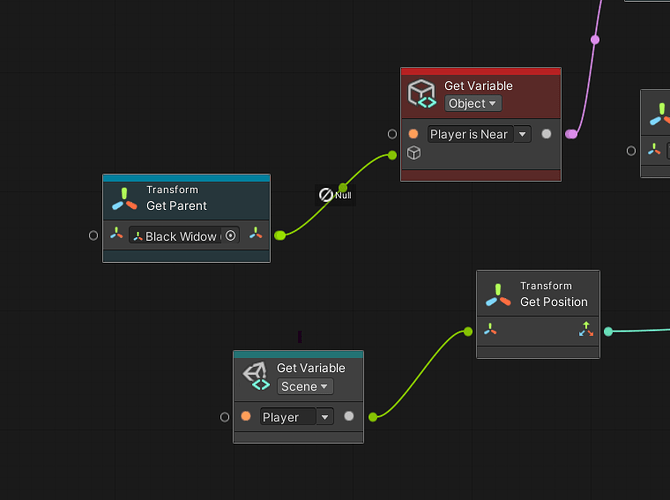Click the vector3 output icon on Get Position
This screenshot has width=670, height=500.
point(586,329)
